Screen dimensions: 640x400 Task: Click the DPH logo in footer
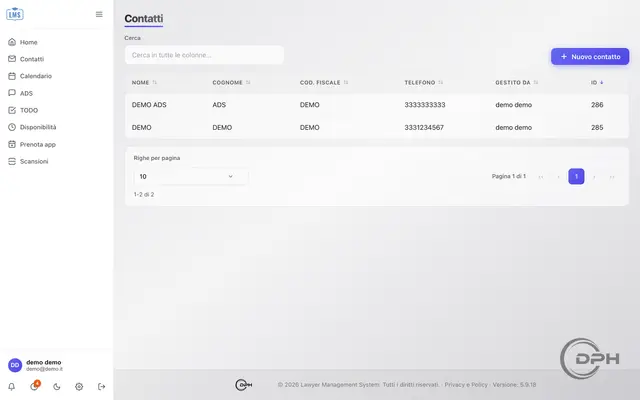244,384
